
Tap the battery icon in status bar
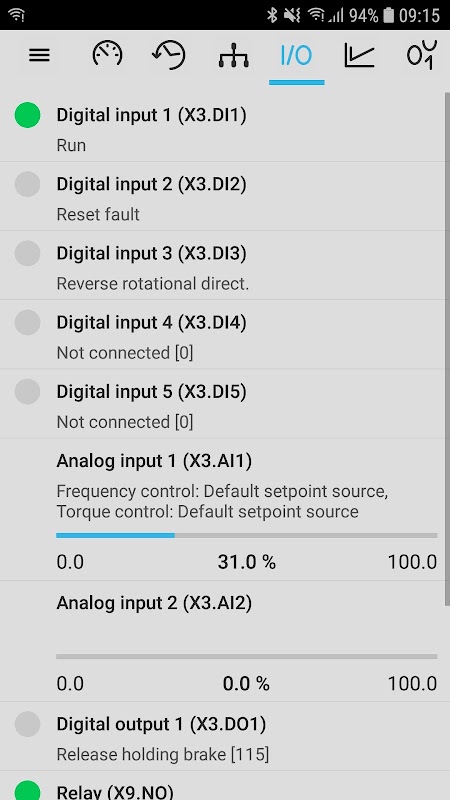click(x=389, y=15)
